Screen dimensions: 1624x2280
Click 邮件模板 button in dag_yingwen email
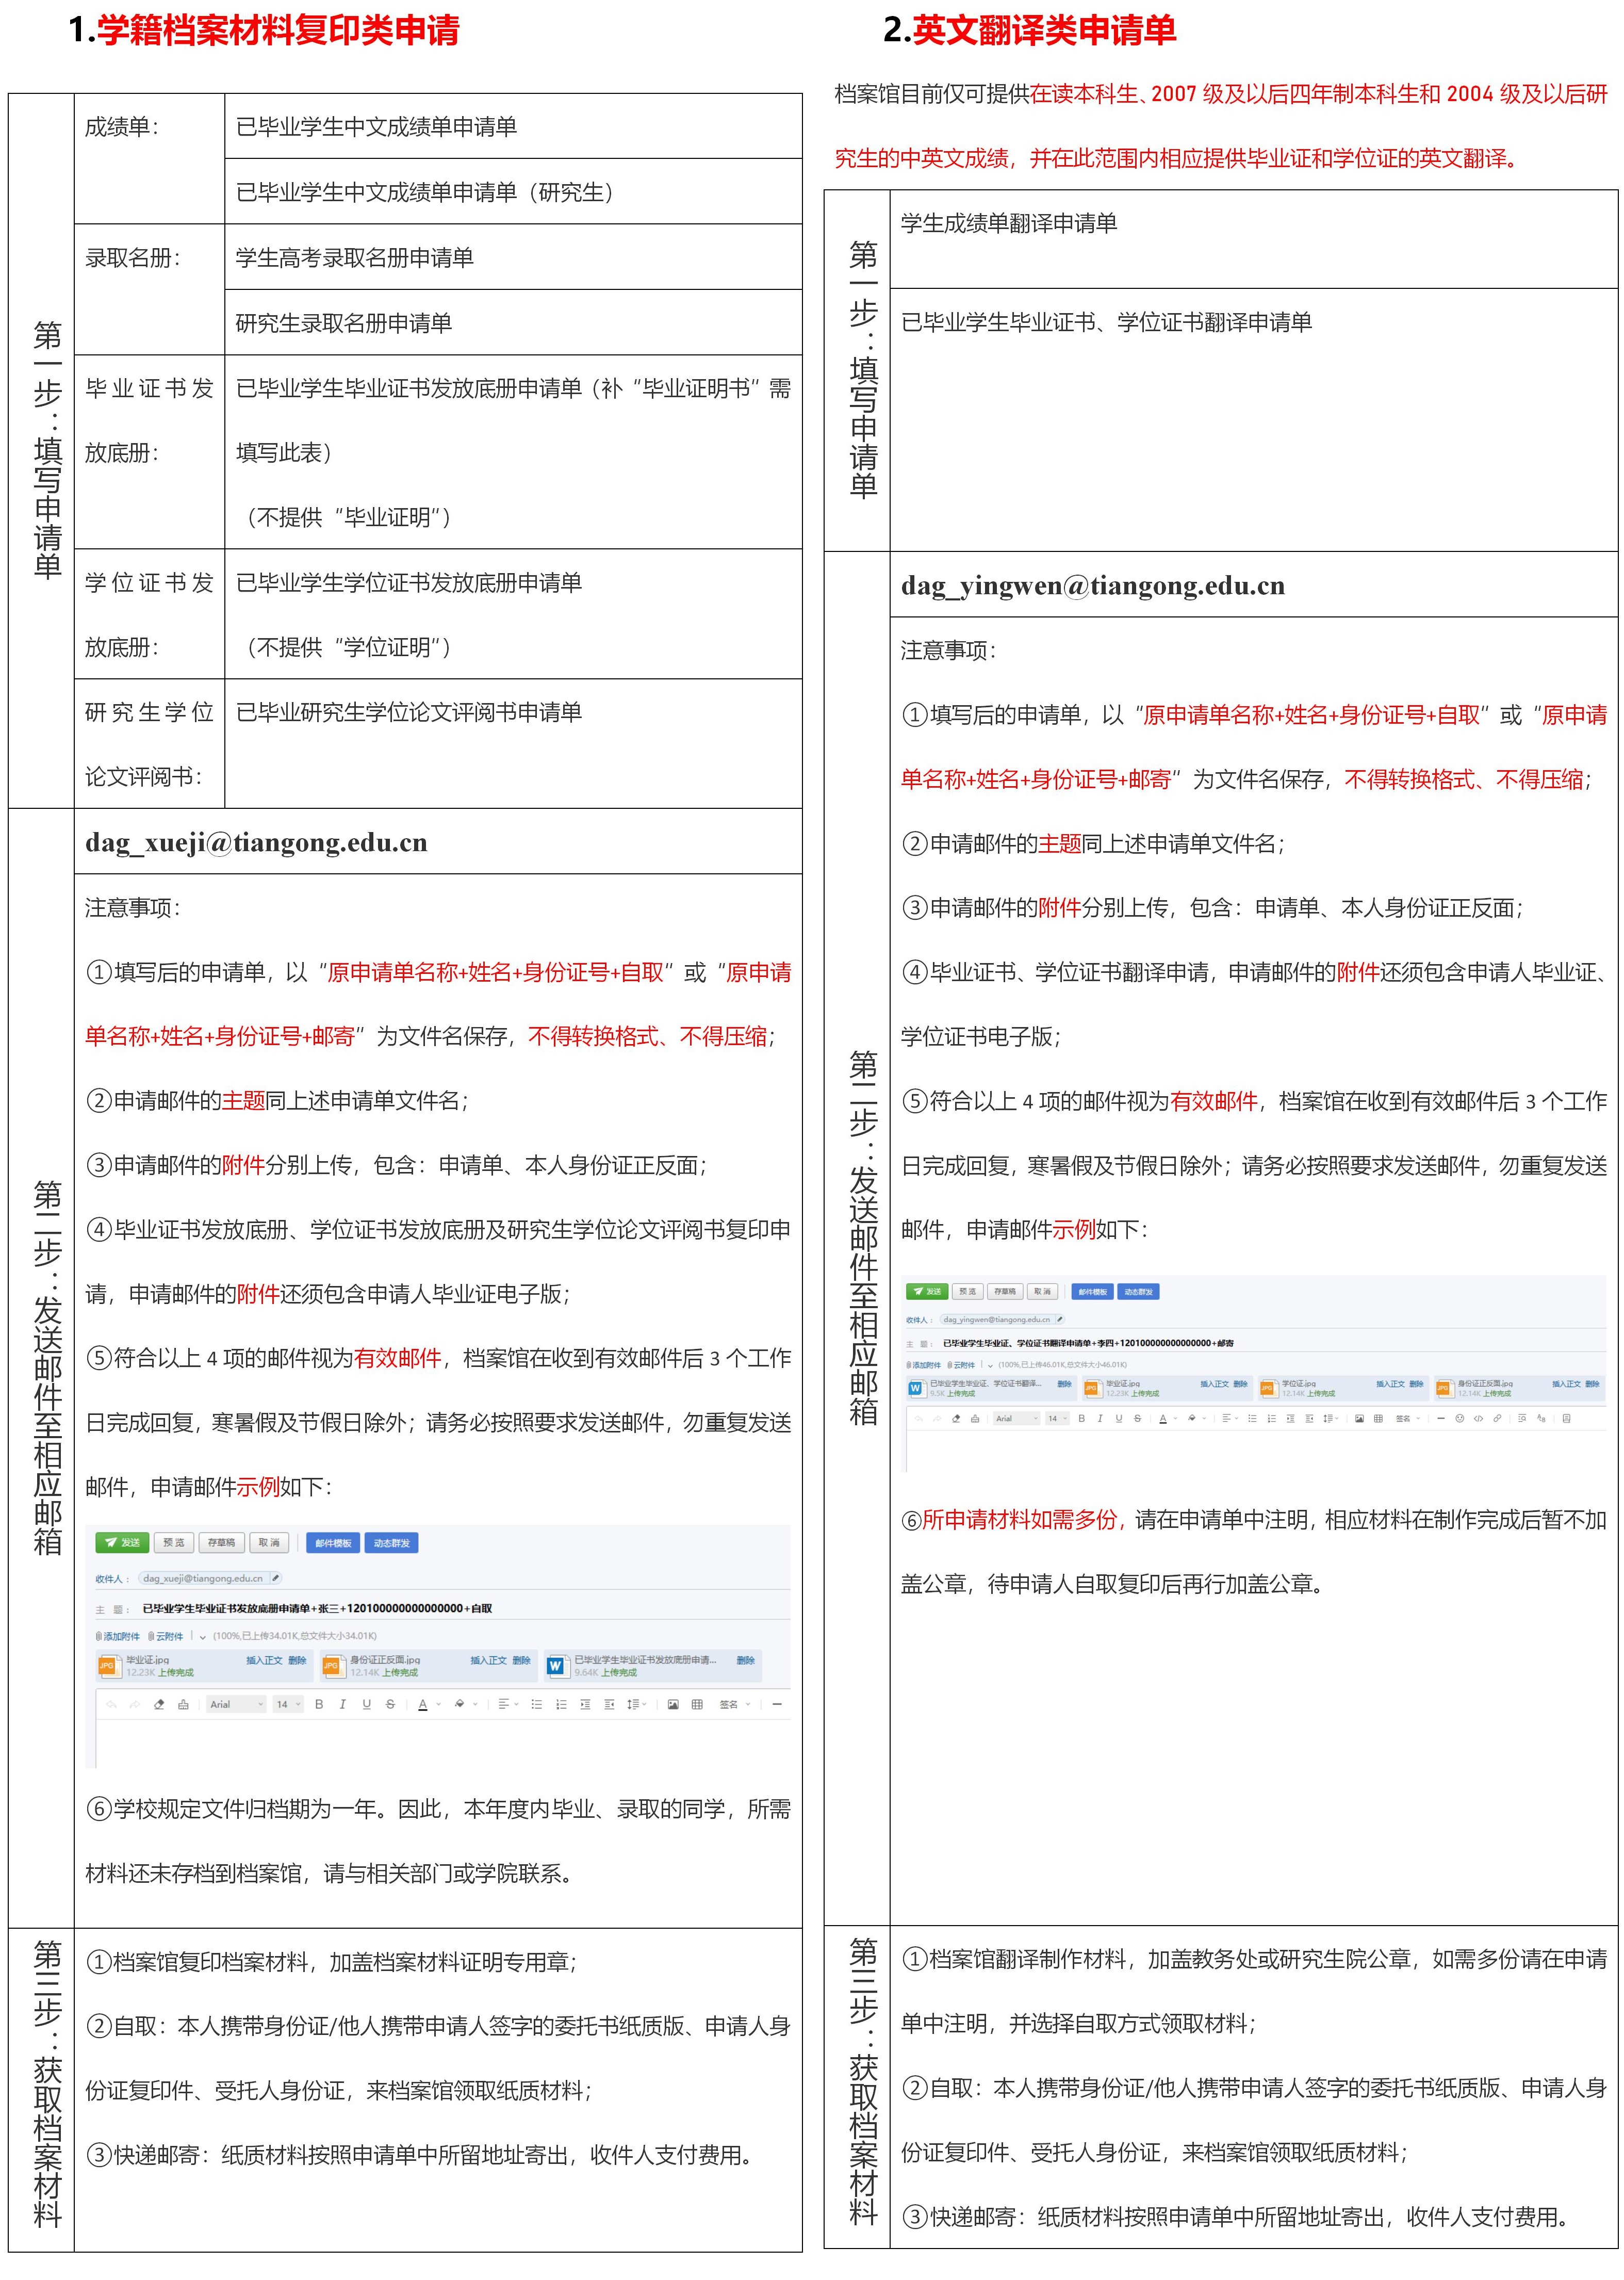coord(1092,1291)
